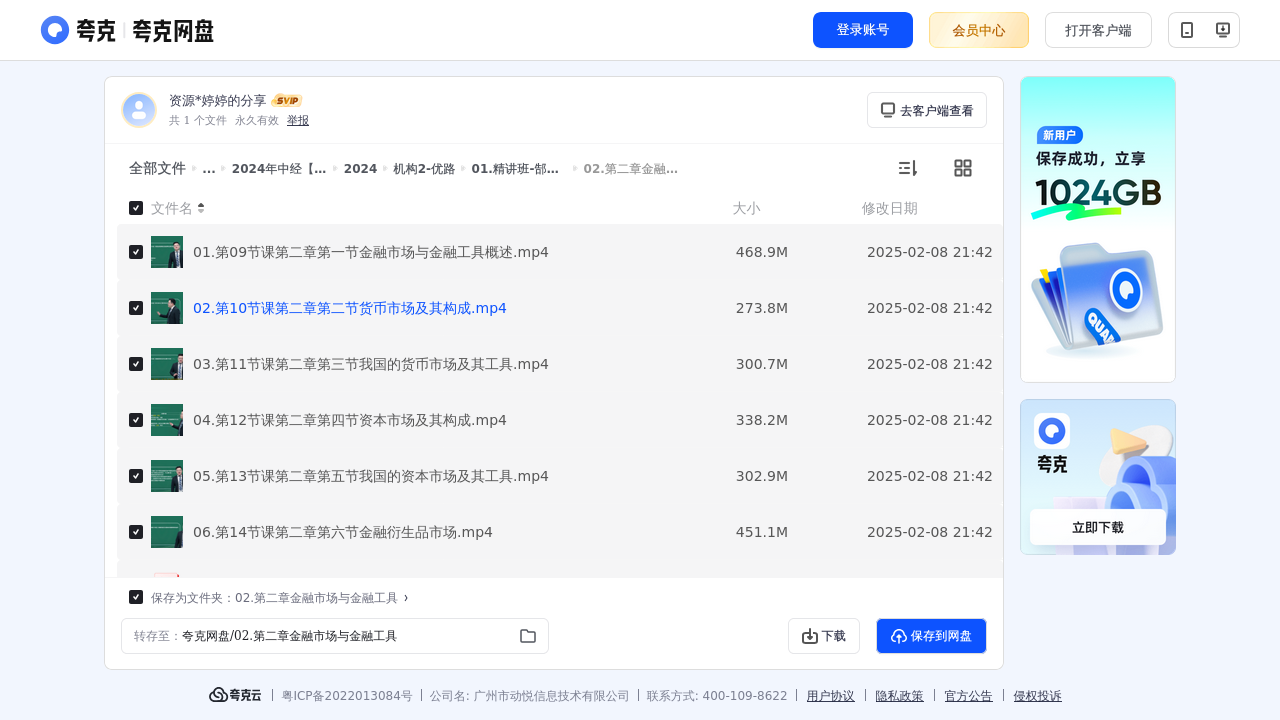Open thumbnail of 06.第14节课 video

click(x=167, y=532)
